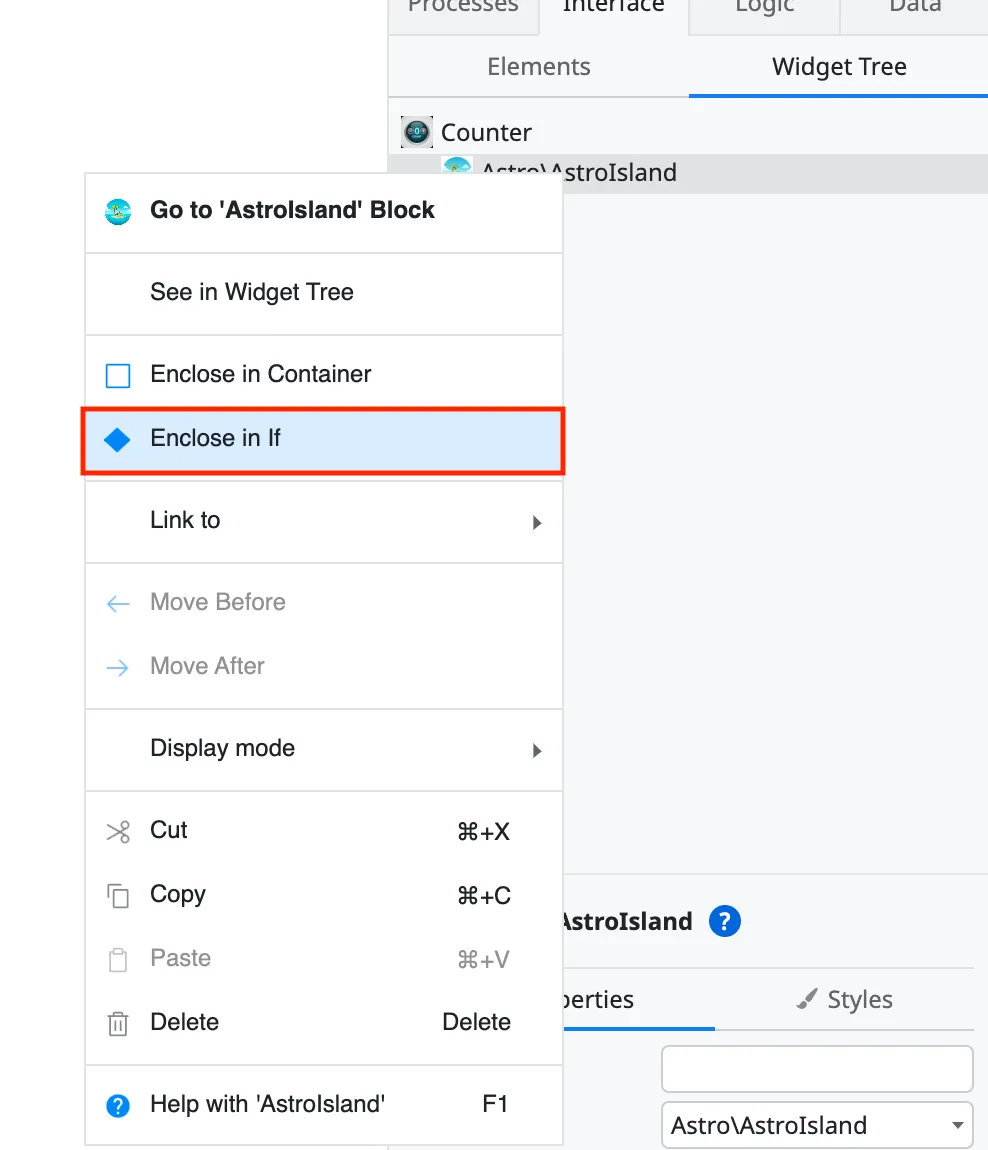Viewport: 988px width, 1150px height.
Task: Select Go to 'AstroIsland' Block
Action: (292, 210)
